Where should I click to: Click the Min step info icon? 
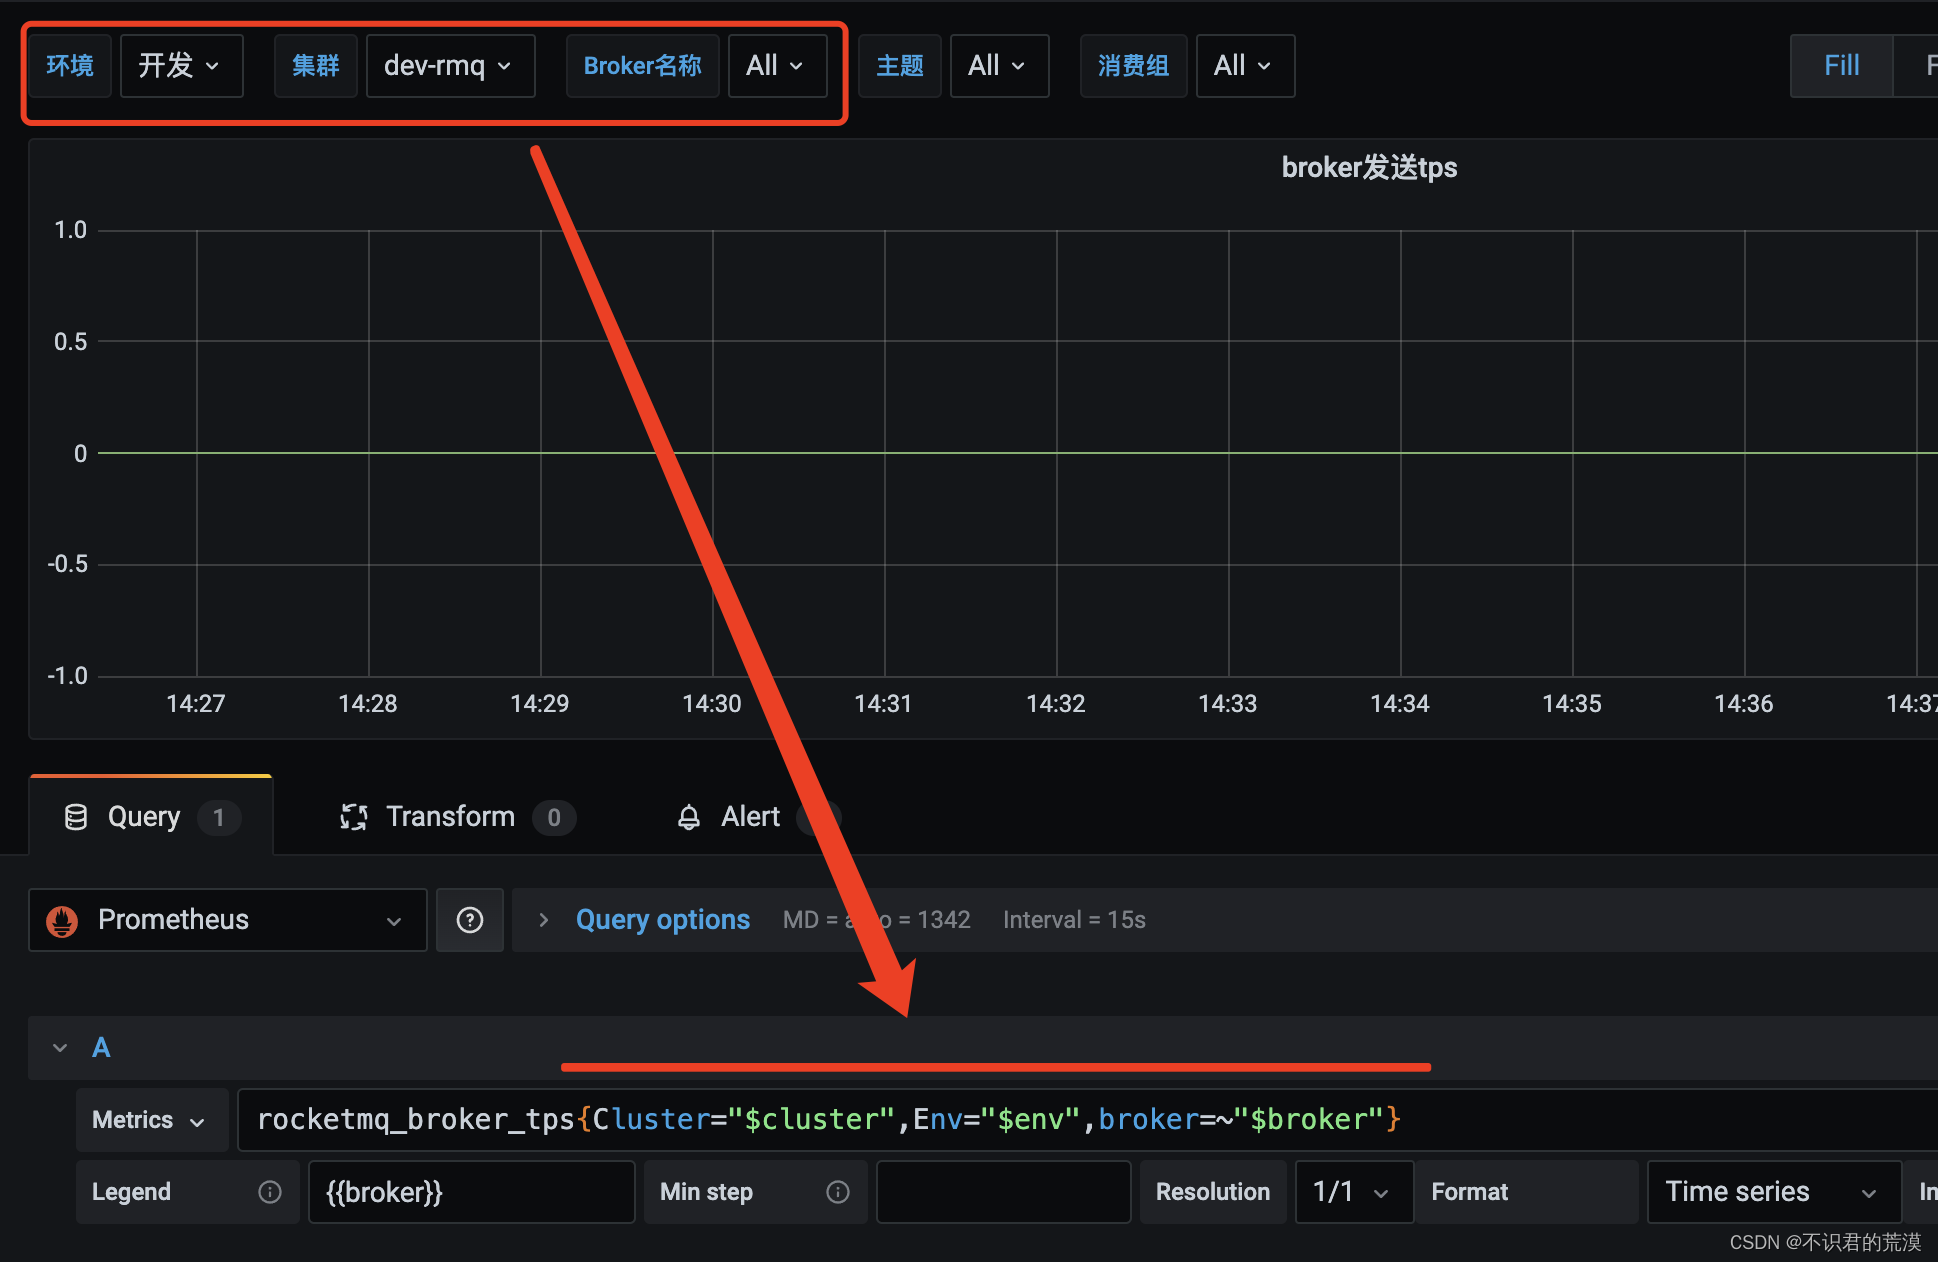point(838,1192)
